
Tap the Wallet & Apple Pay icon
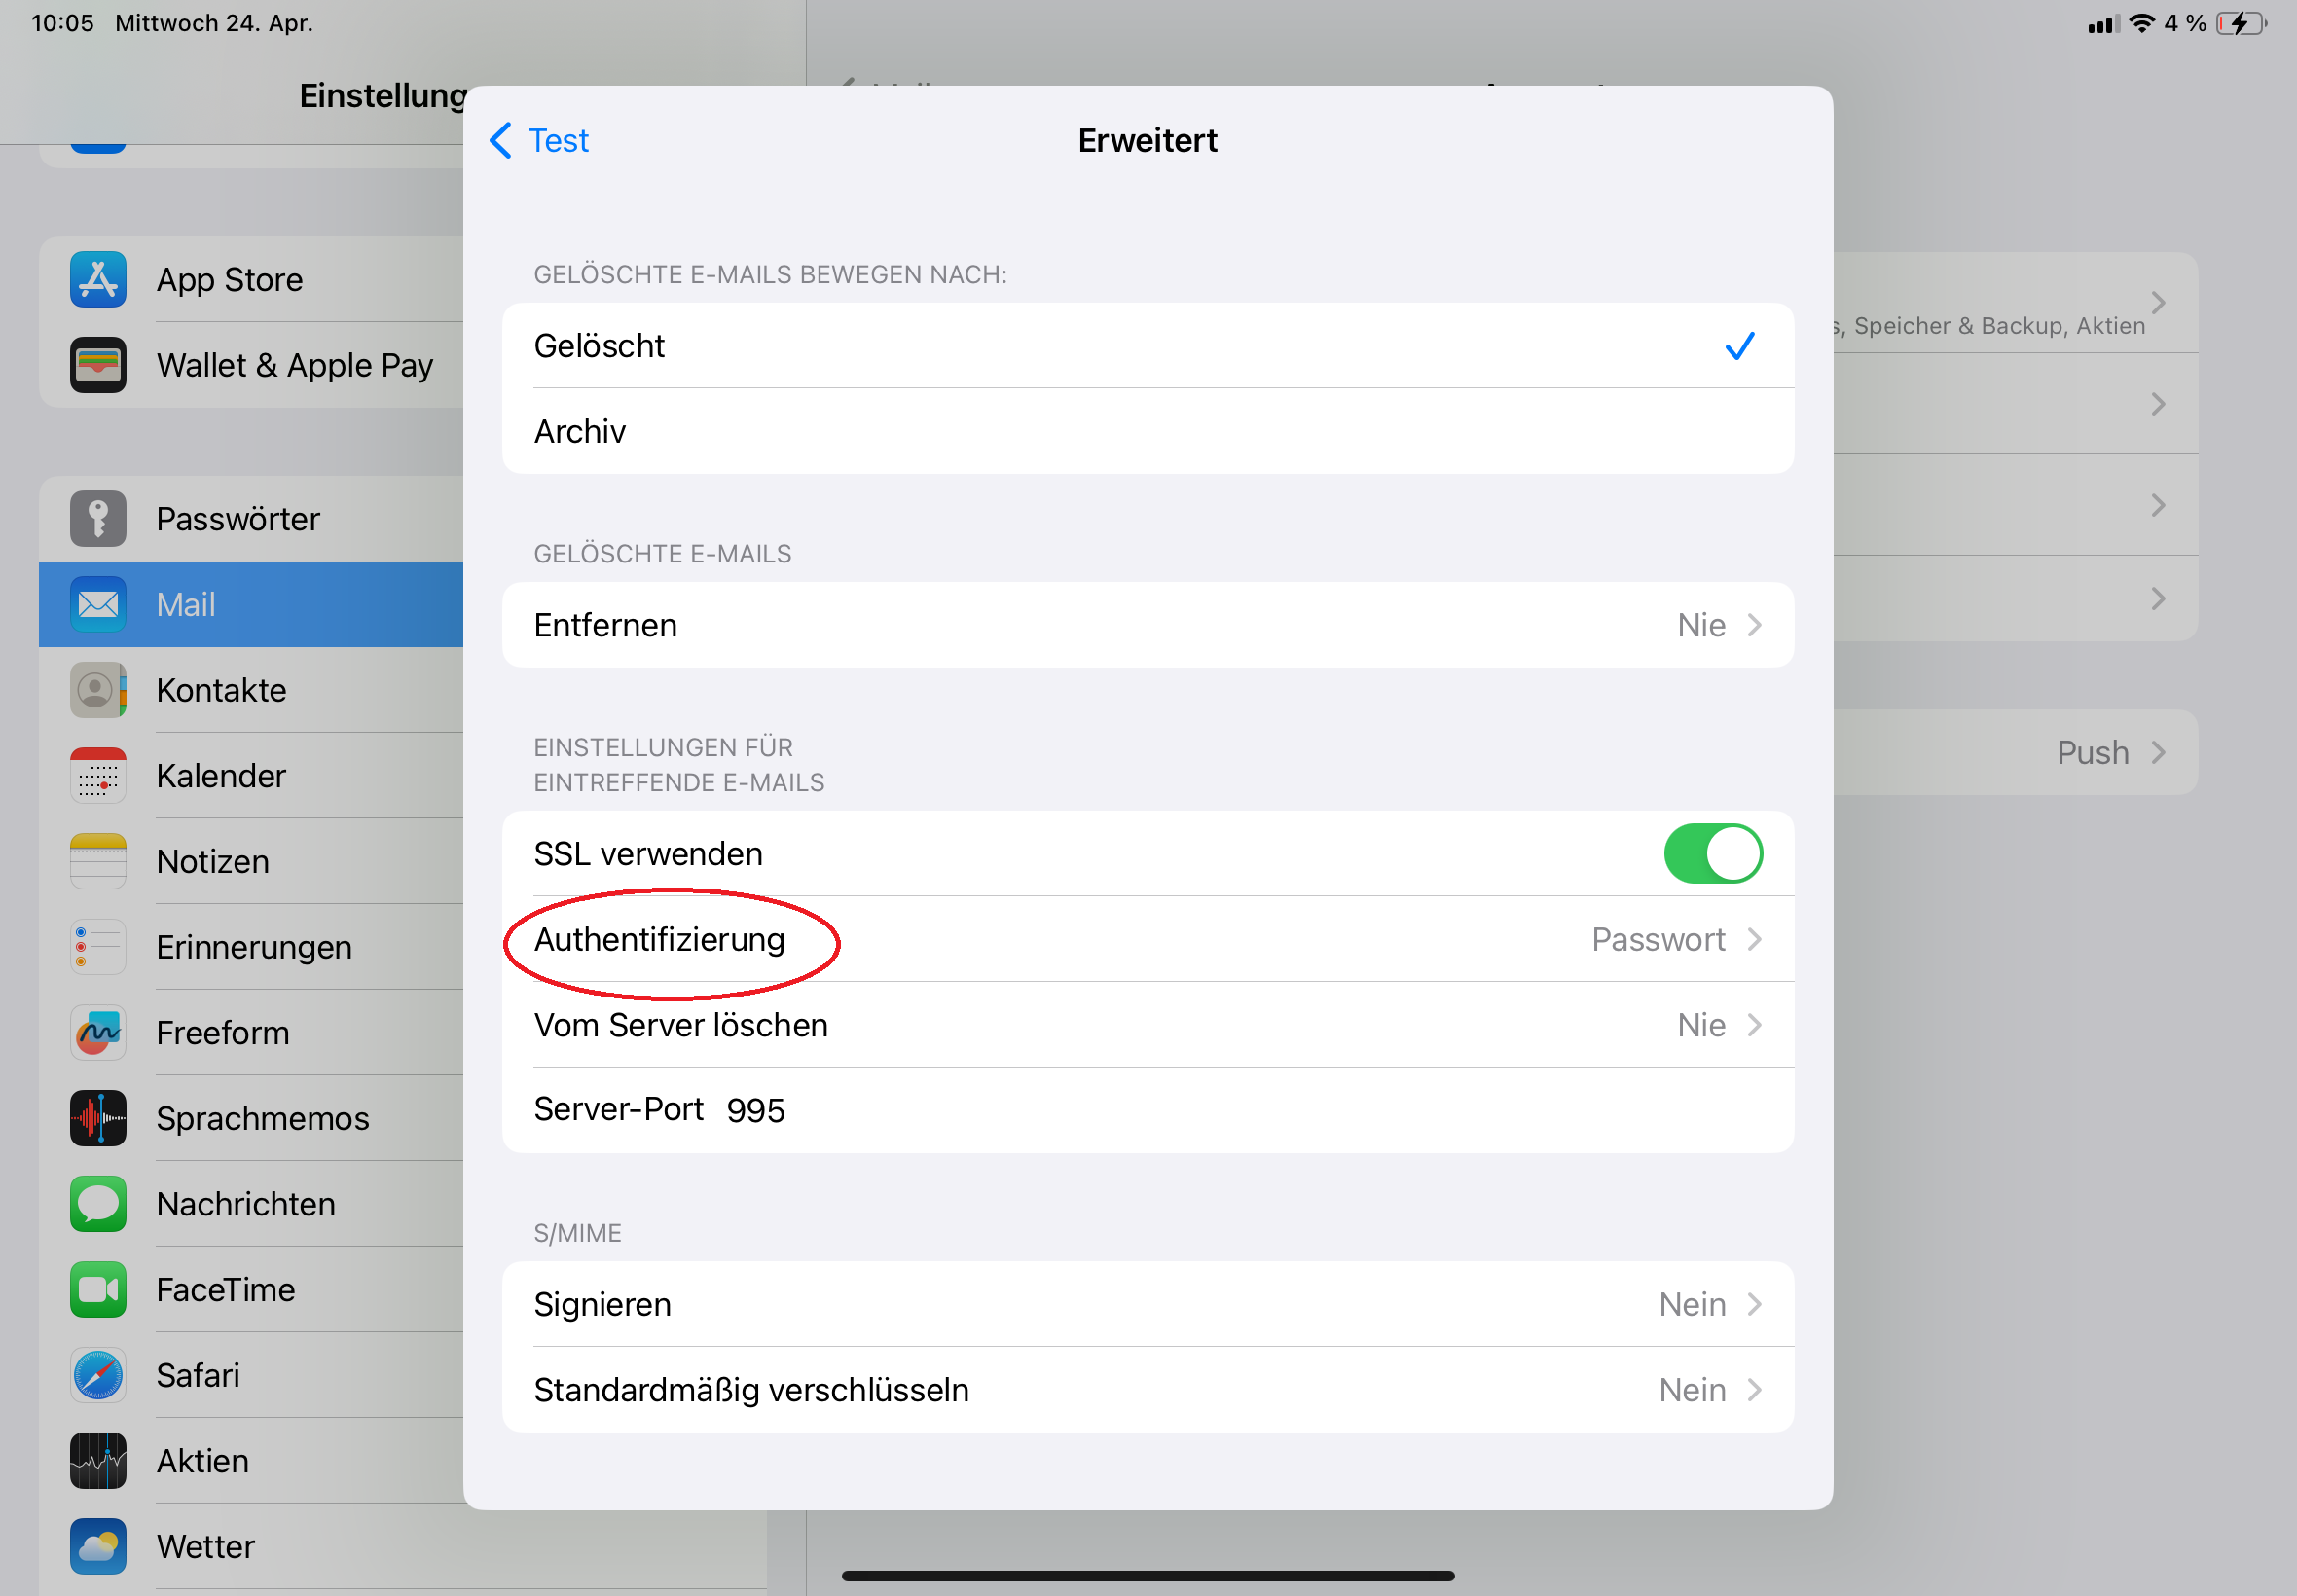98,365
